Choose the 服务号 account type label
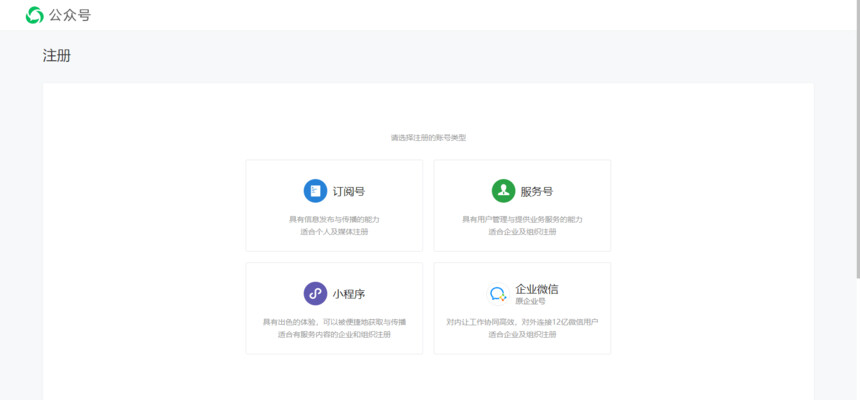The width and height of the screenshot is (860, 400). pos(536,191)
